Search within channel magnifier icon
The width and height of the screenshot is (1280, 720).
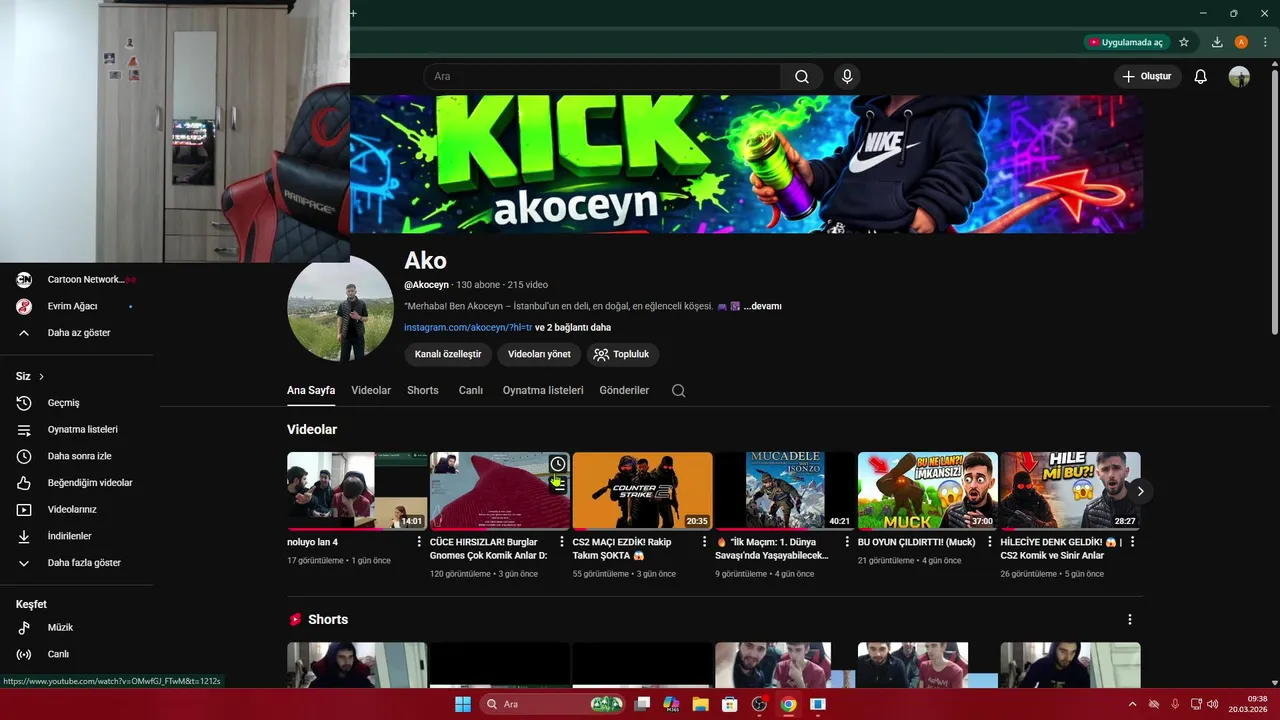tap(679, 391)
